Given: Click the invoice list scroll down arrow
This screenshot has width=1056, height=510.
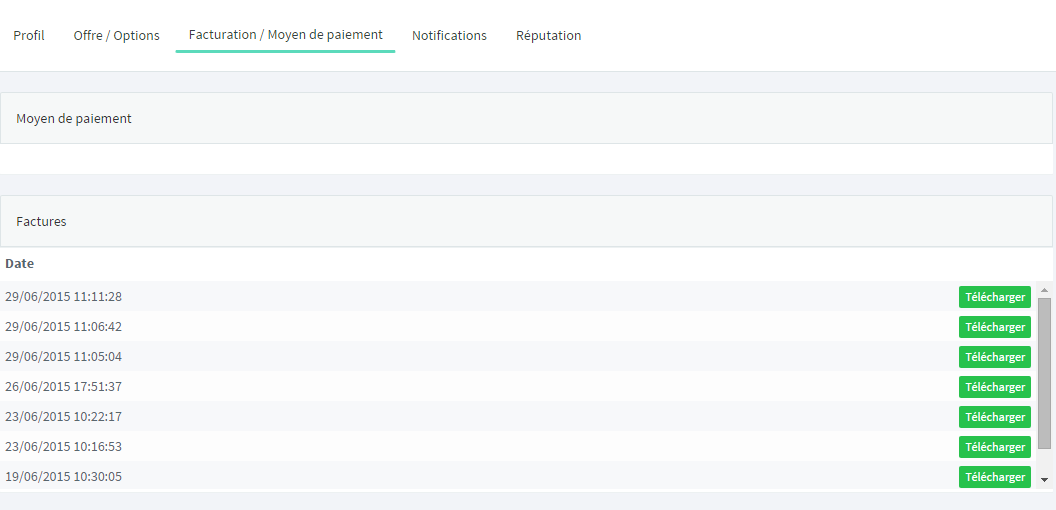Looking at the screenshot, I should click(x=1045, y=480).
